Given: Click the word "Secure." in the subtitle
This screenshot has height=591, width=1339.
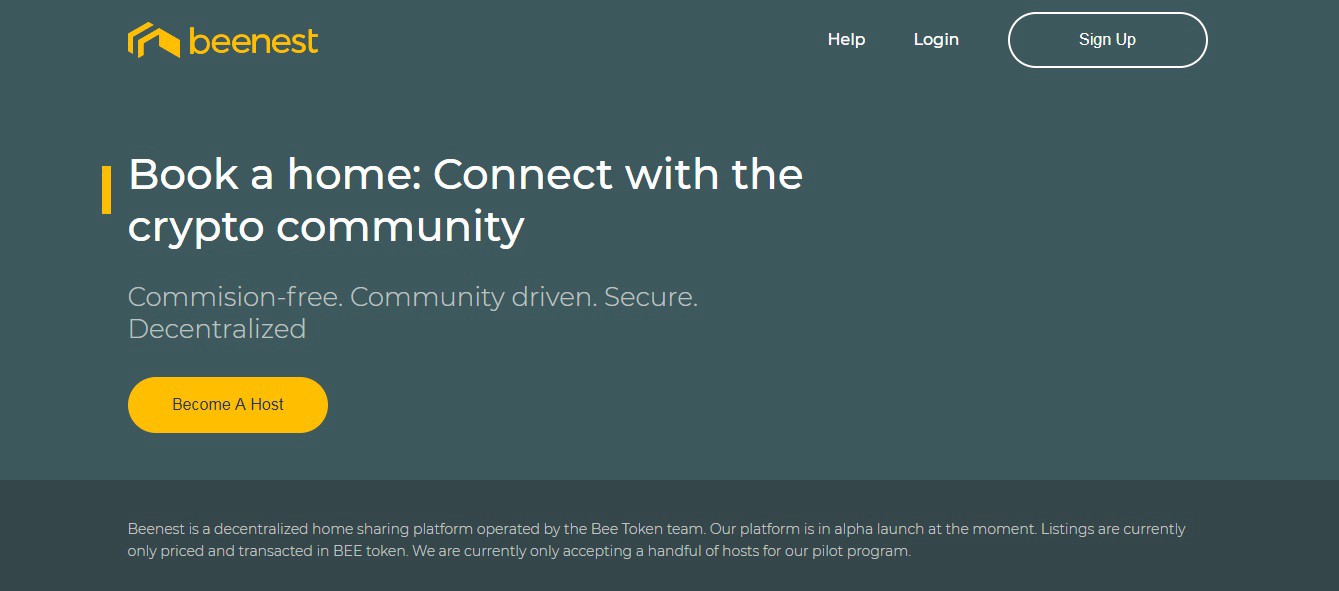Looking at the screenshot, I should [x=651, y=297].
